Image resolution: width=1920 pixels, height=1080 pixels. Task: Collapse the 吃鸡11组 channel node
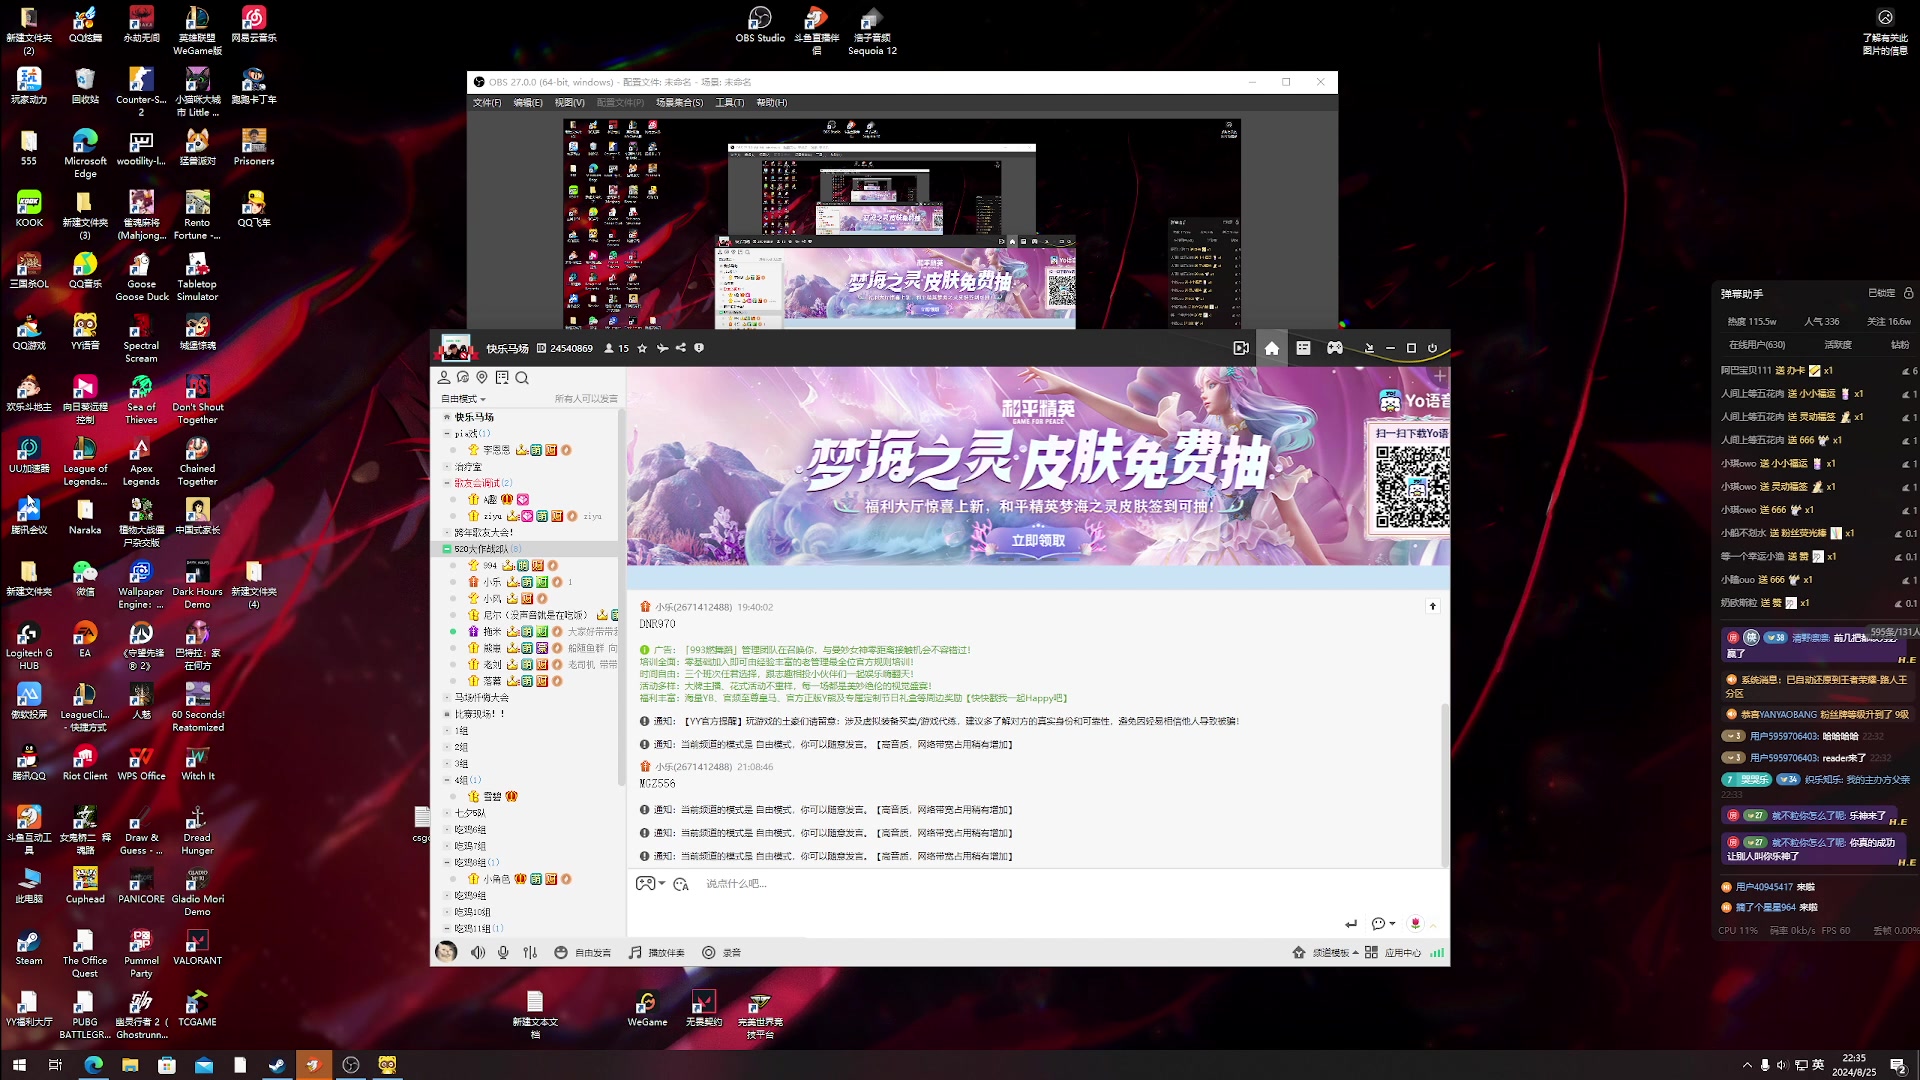pyautogui.click(x=447, y=928)
